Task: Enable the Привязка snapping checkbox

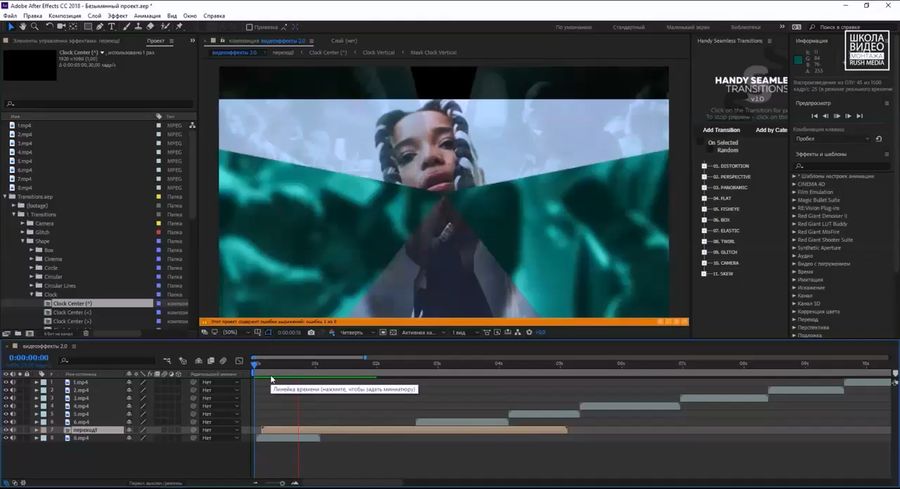Action: pos(249,27)
